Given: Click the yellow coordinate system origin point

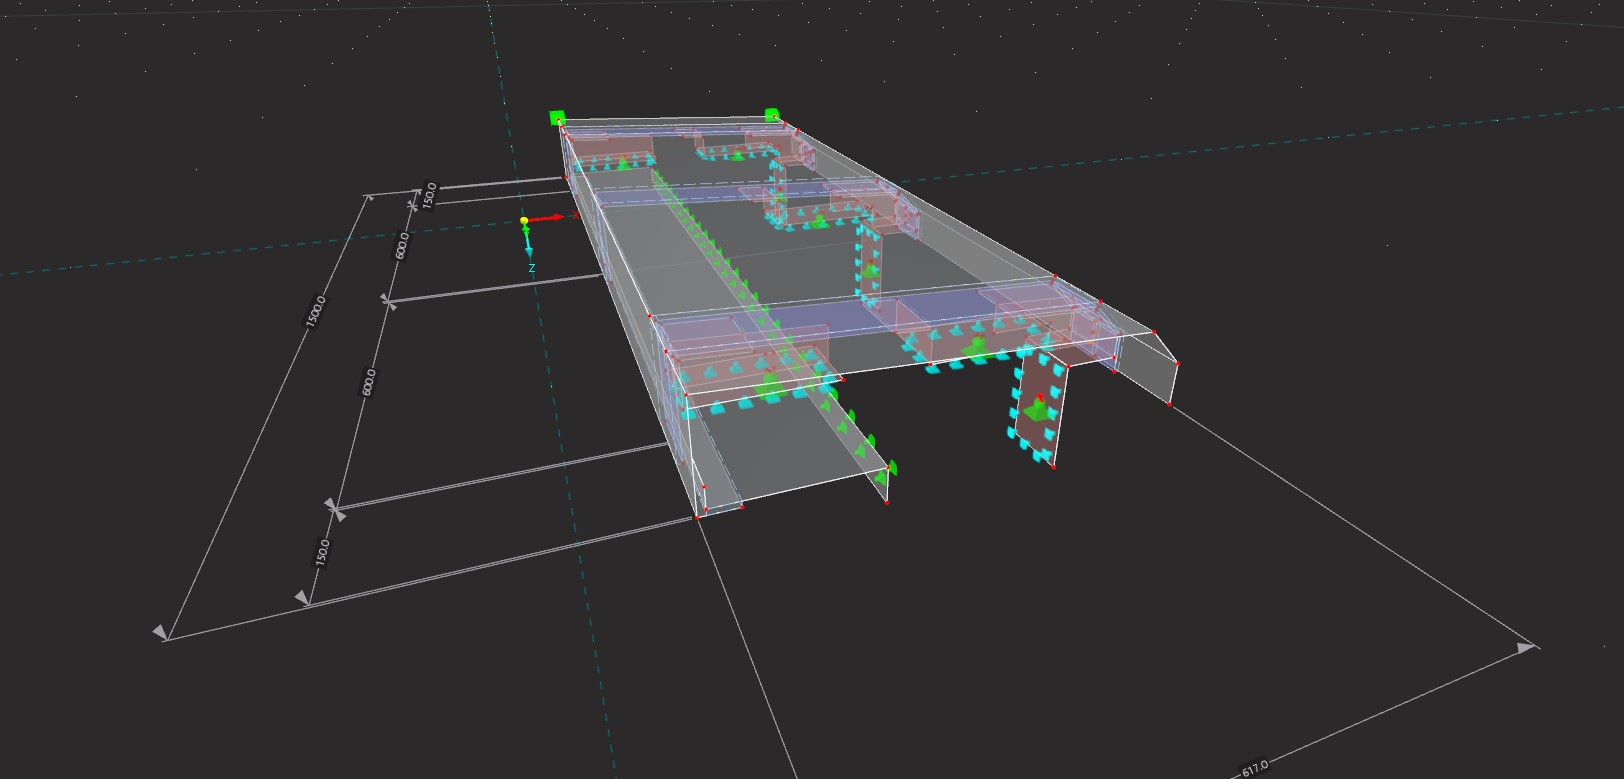Looking at the screenshot, I should [x=524, y=221].
